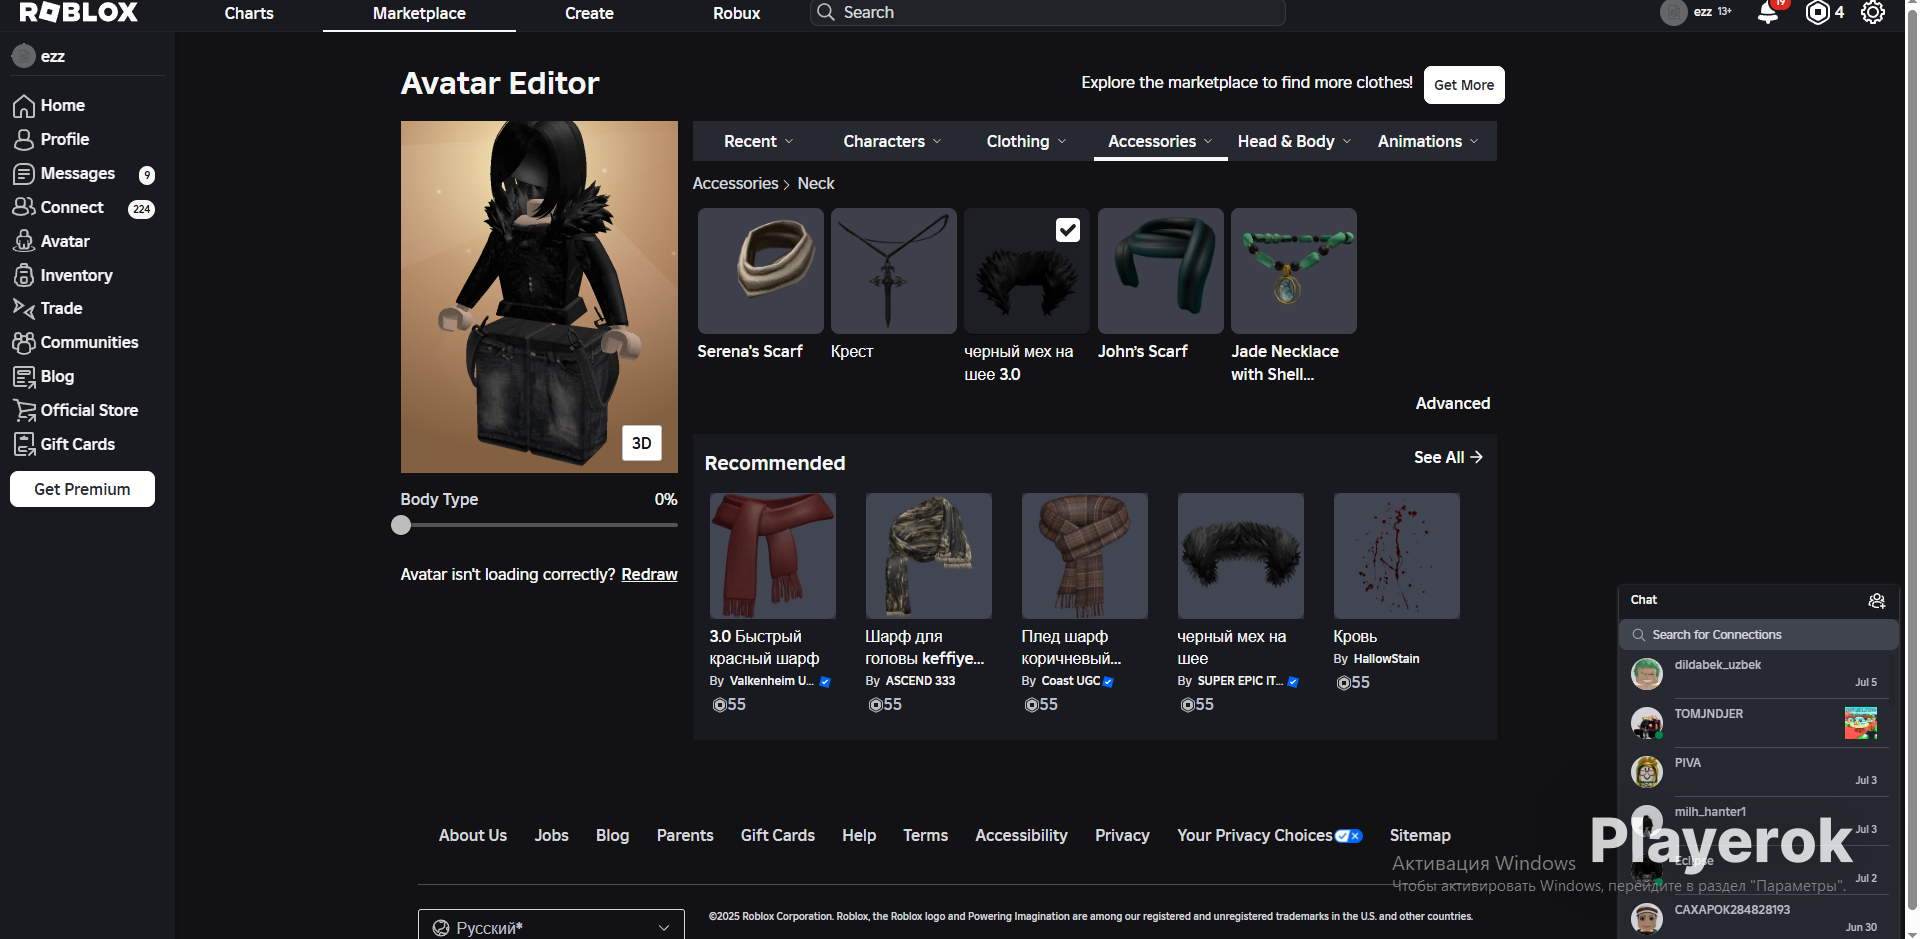Click the Redraw link
Image resolution: width=1920 pixels, height=939 pixels.
[x=649, y=574]
